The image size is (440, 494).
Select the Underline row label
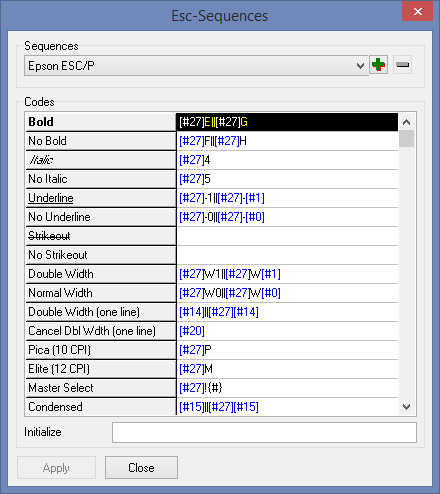(101, 198)
